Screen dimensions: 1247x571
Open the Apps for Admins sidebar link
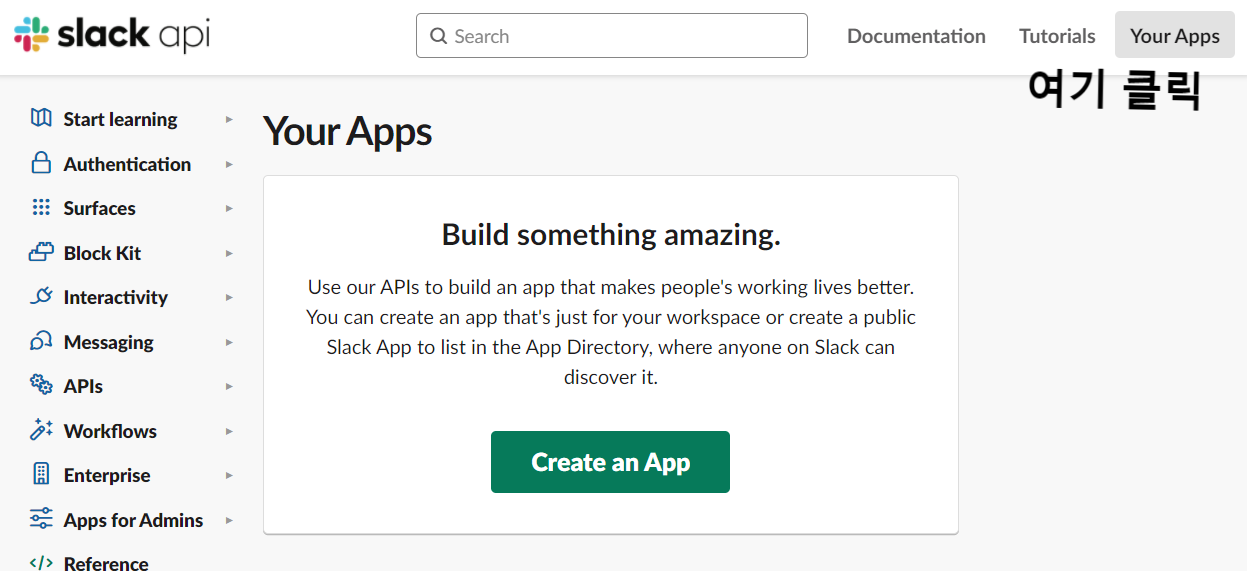[133, 520]
